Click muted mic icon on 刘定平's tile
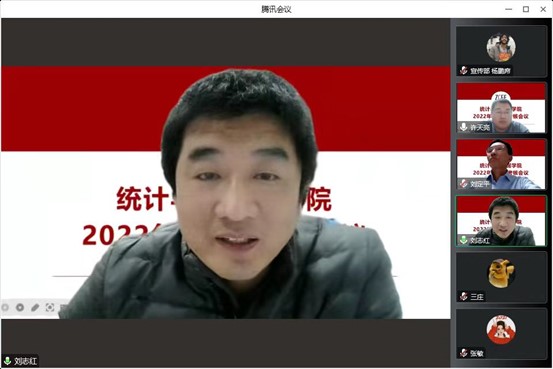553x369 pixels. 463,183
